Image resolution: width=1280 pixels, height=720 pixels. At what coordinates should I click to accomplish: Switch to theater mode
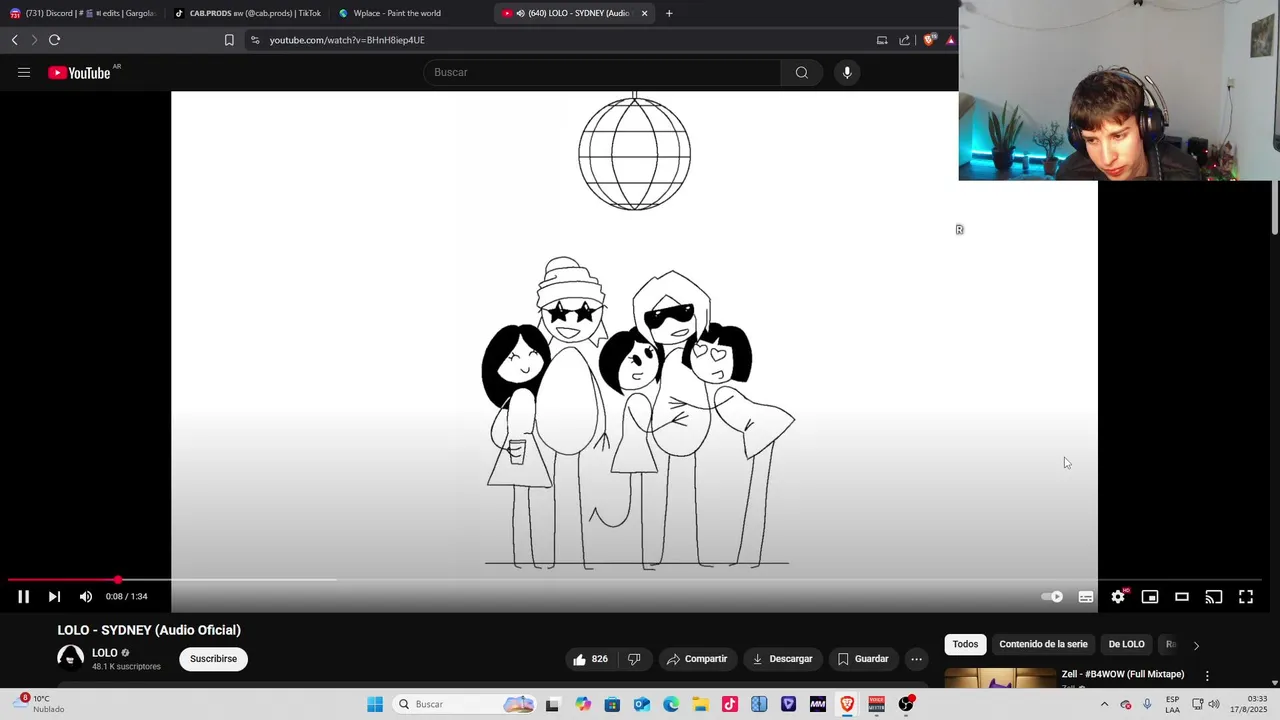point(1182,597)
